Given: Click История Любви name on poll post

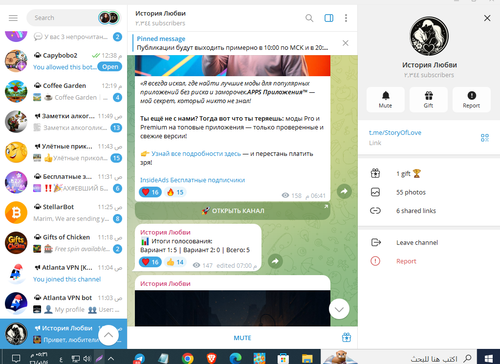Looking at the screenshot, I should (x=165, y=232).
